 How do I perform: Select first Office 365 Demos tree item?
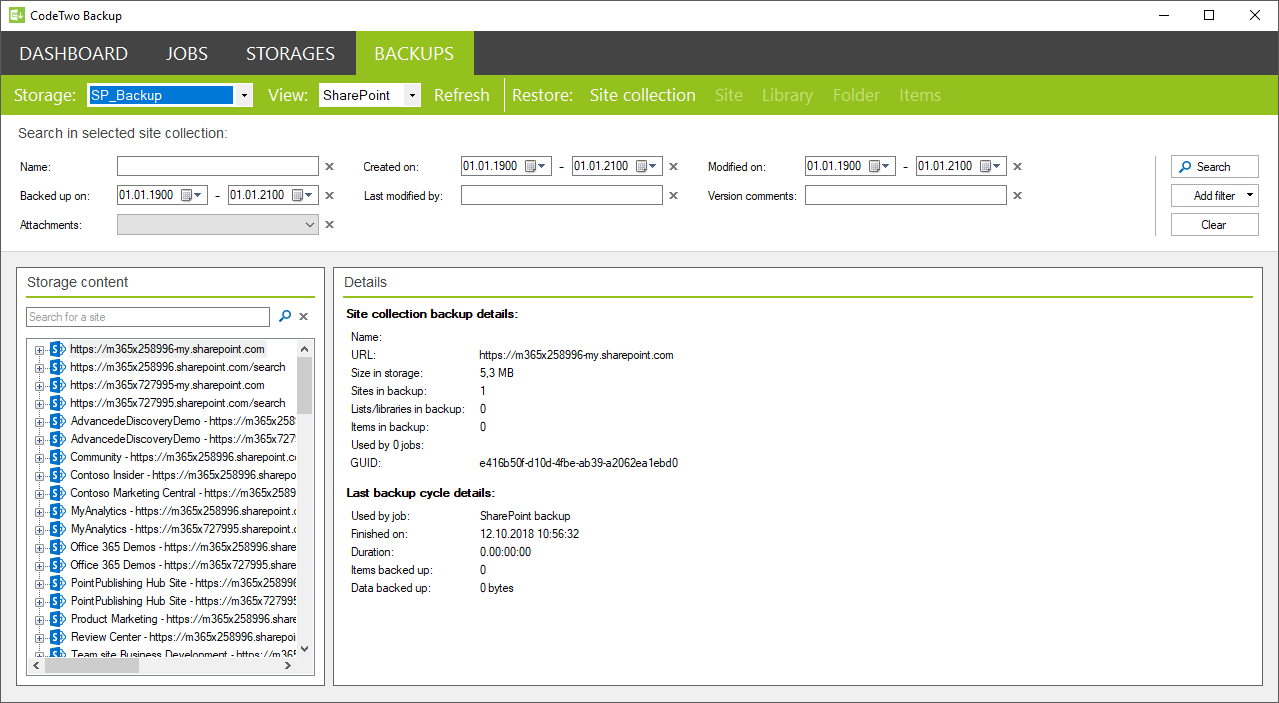[x=183, y=547]
